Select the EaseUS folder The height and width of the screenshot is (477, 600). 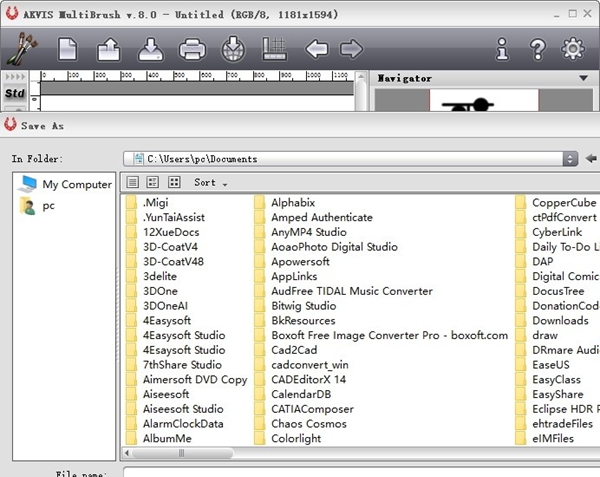click(543, 365)
